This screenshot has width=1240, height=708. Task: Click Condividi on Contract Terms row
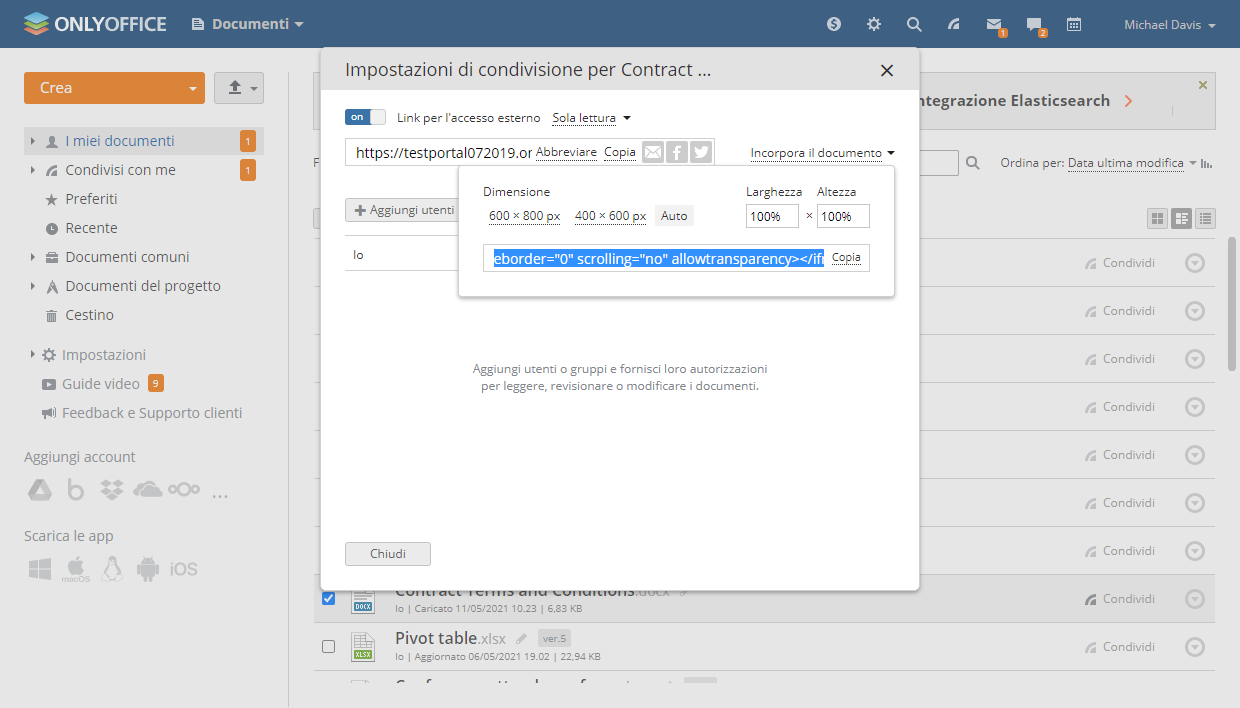coord(1120,599)
